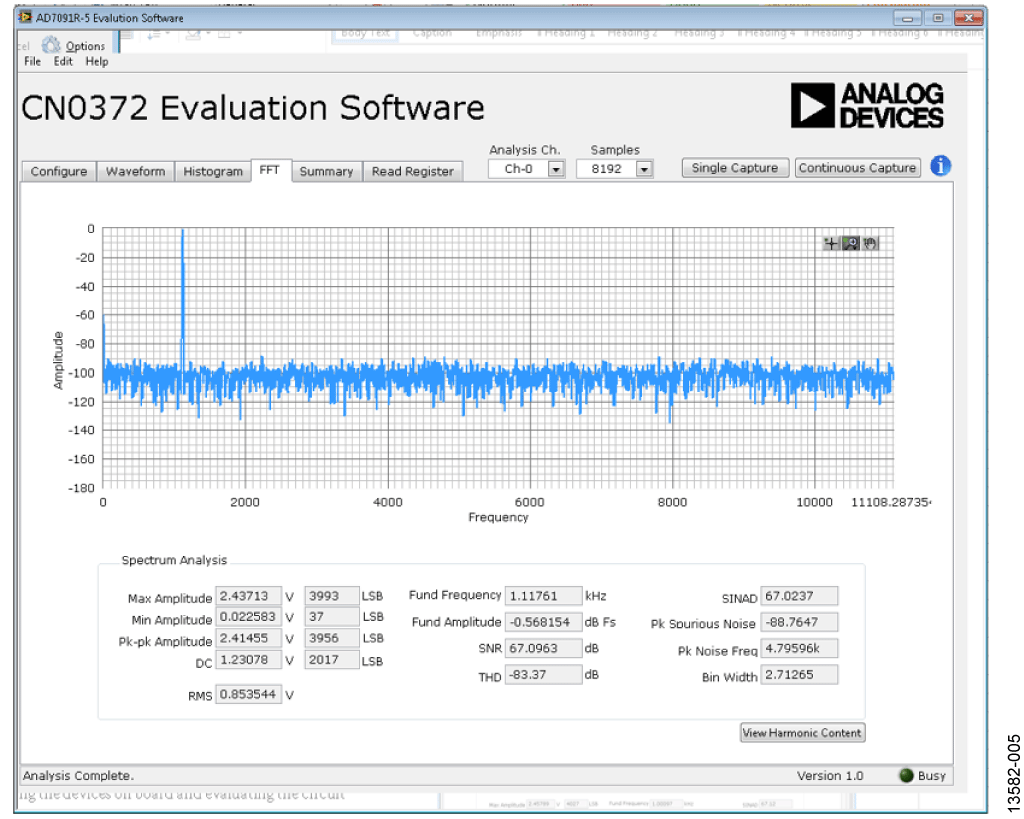Open the Help menu
1024x819 pixels.
pos(97,61)
